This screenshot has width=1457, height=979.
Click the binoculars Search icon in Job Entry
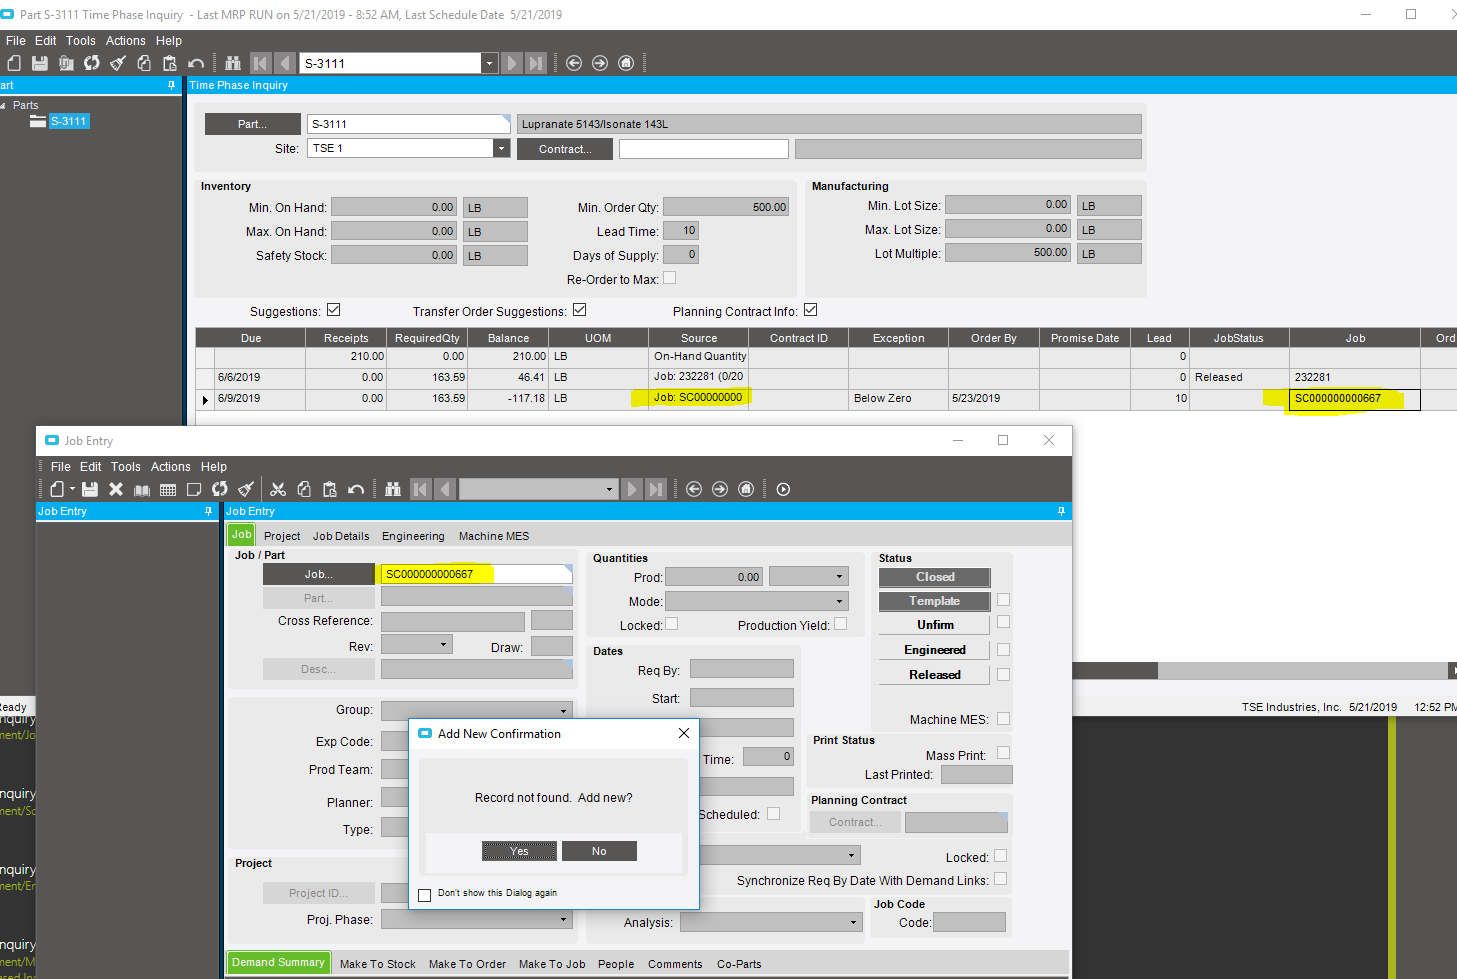[393, 489]
